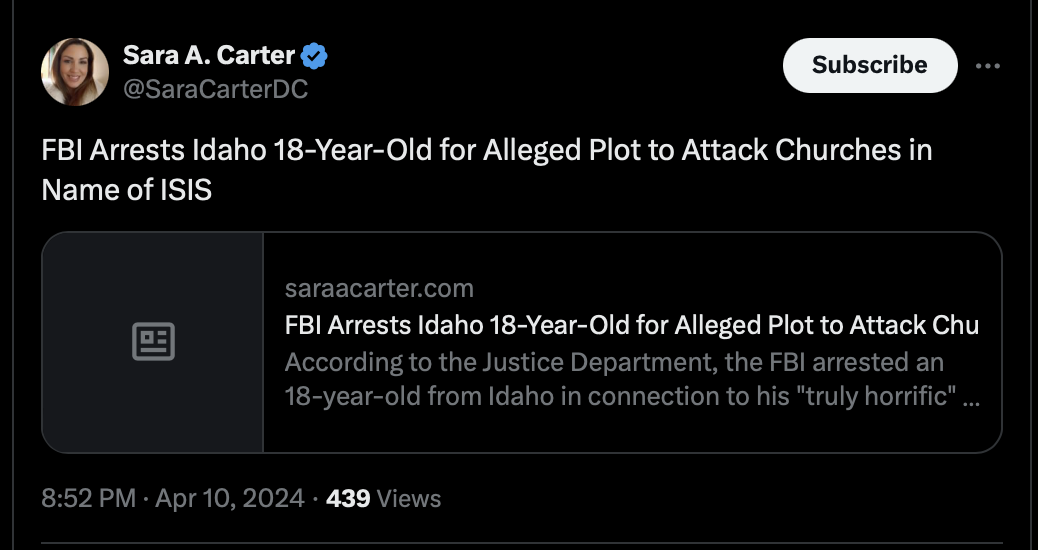The image size is (1038, 550).
Task: Open the saraacarter.com domain link
Action: 379,288
